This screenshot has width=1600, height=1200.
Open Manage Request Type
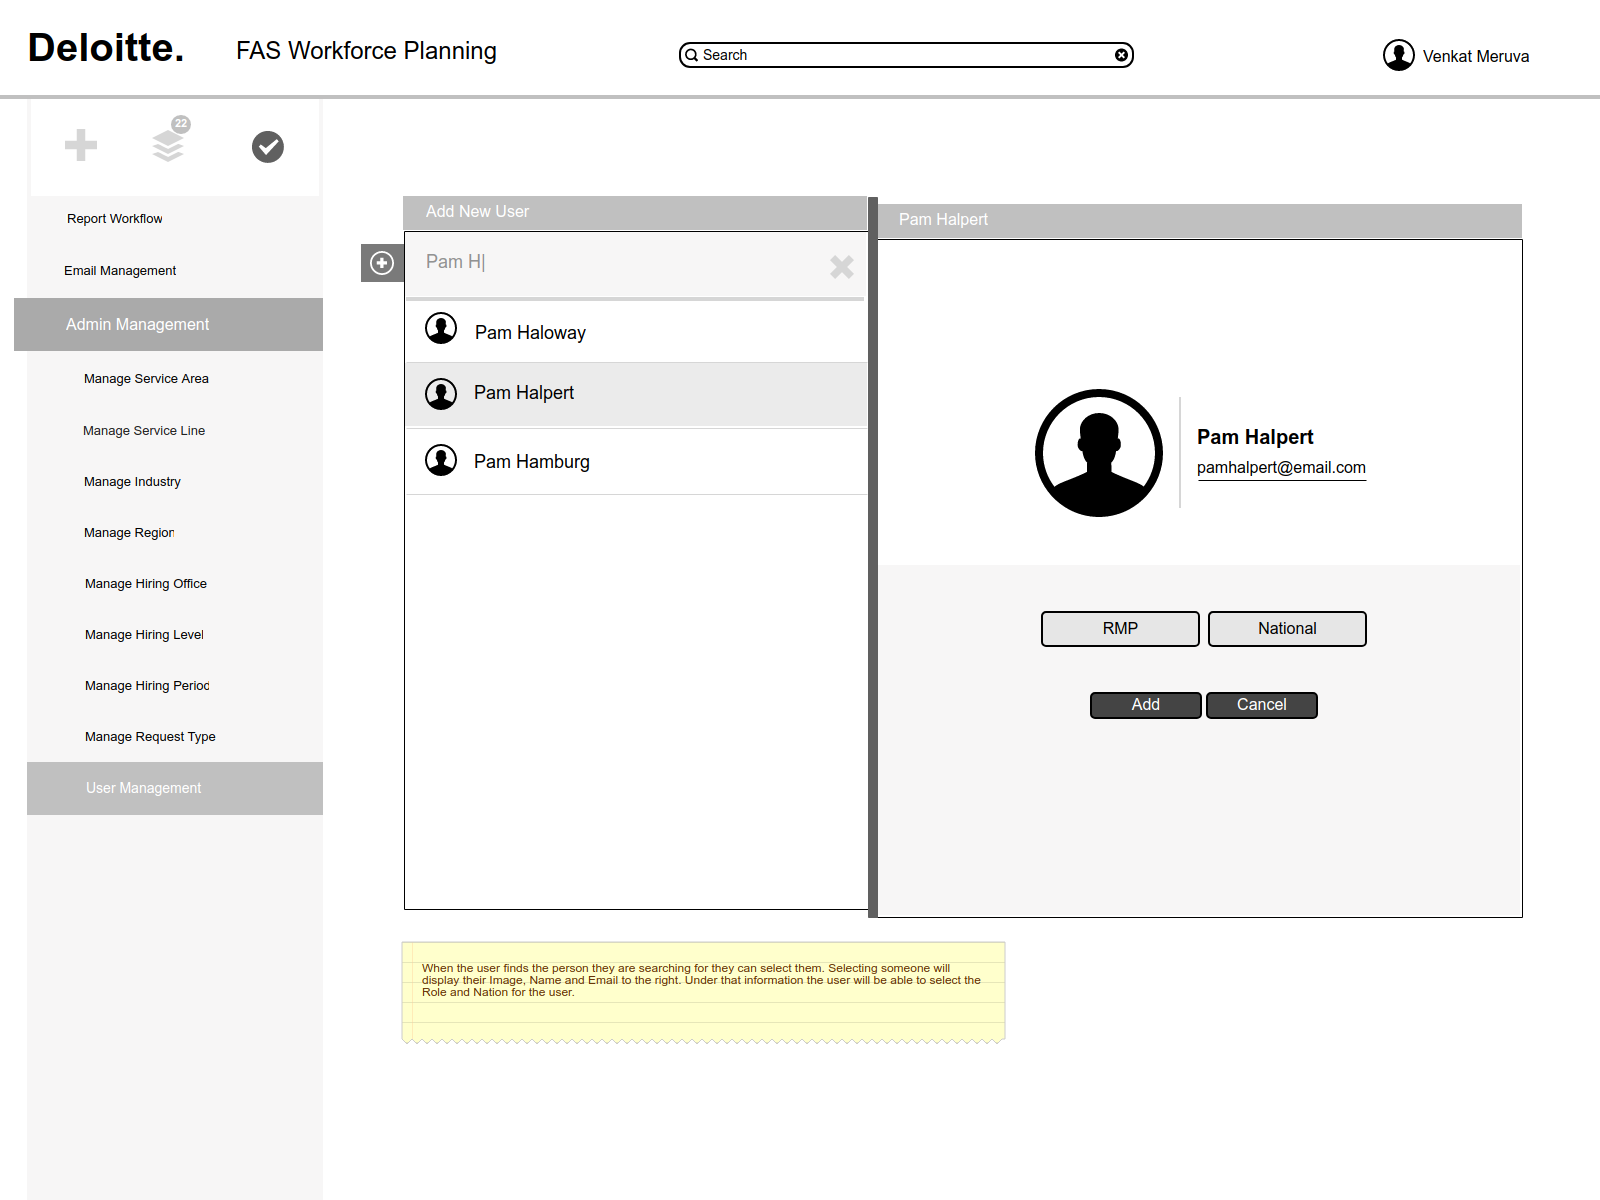[x=150, y=737]
